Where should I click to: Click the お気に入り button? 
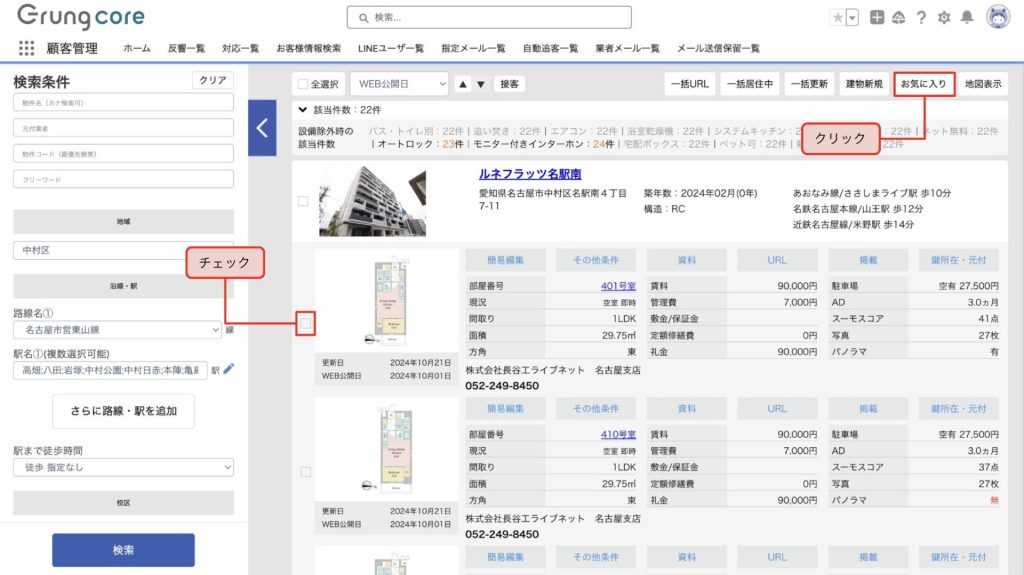(x=923, y=84)
